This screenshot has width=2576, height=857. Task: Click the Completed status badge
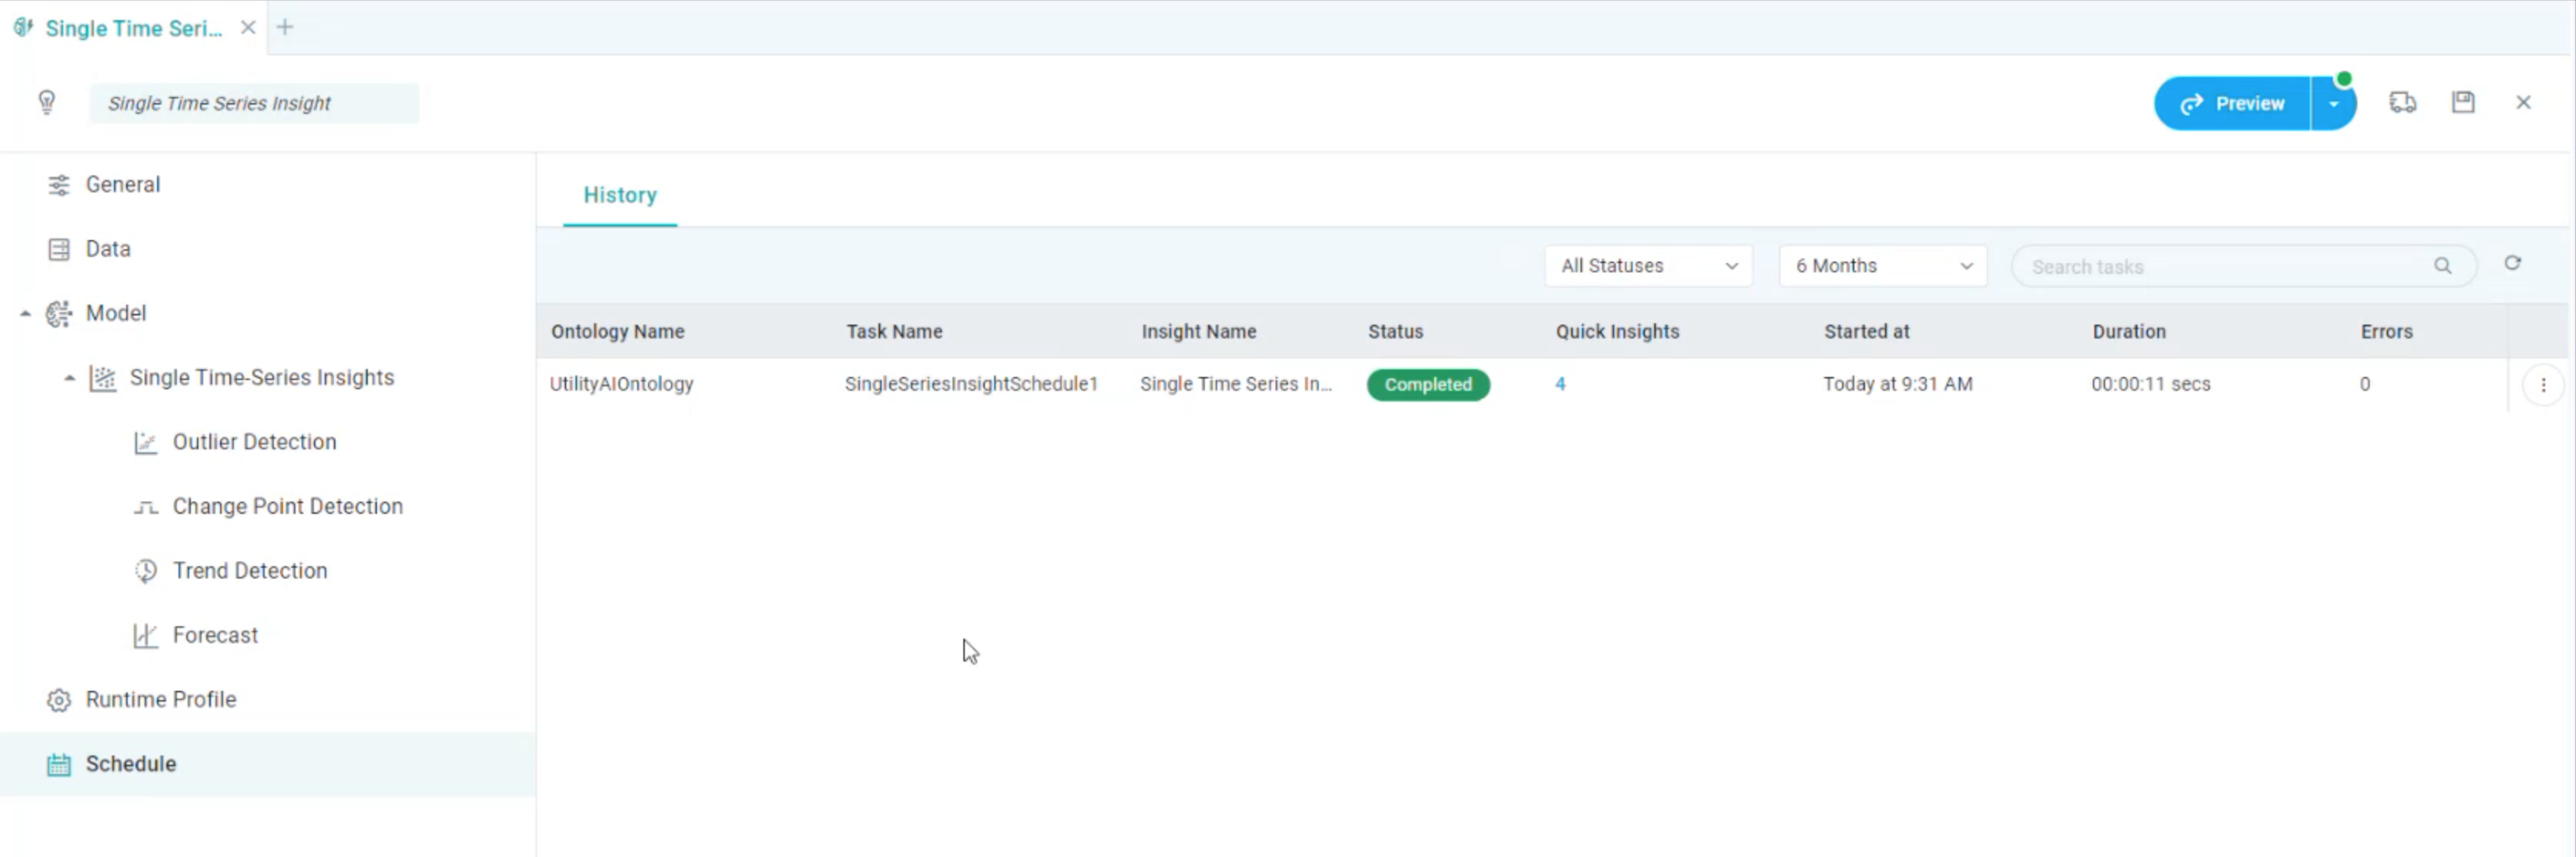(1427, 384)
